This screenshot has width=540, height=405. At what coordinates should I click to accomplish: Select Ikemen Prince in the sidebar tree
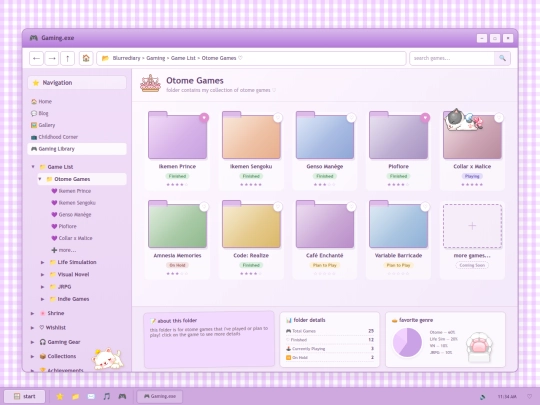coord(71,191)
